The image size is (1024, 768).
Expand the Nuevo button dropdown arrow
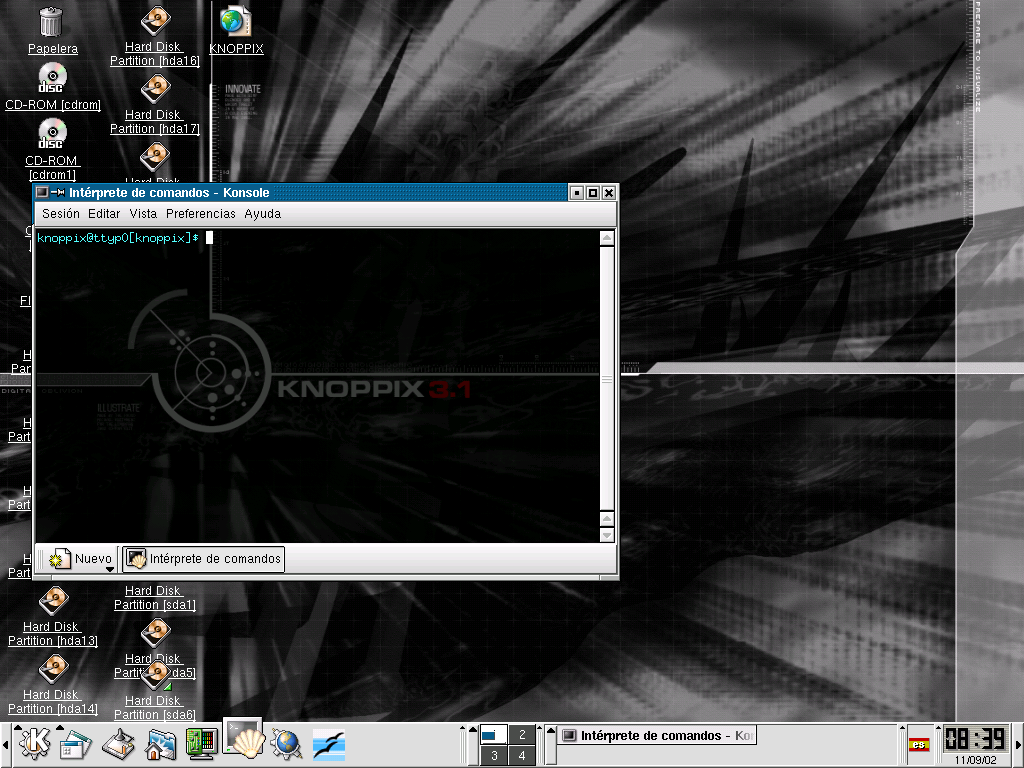[110, 569]
